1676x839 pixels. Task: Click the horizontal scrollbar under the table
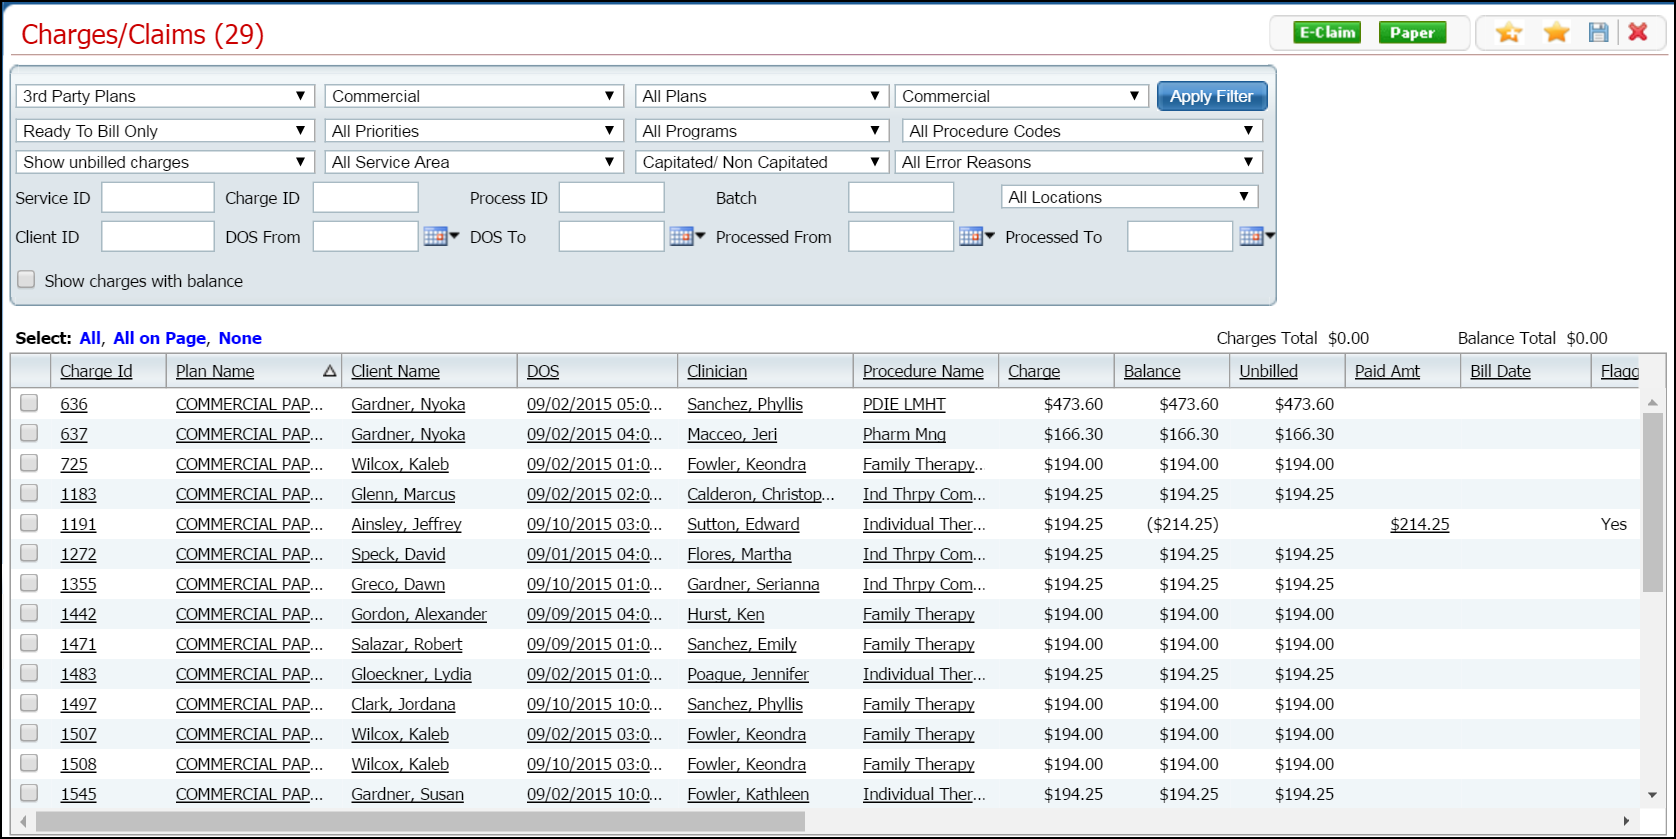click(x=420, y=821)
